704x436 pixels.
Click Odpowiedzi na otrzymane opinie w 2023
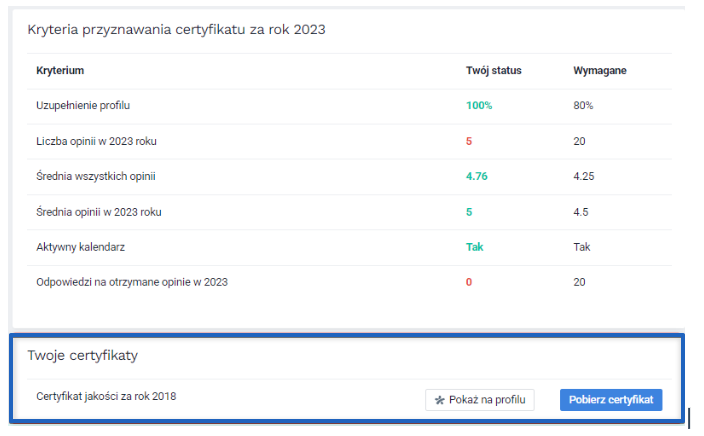pyautogui.click(x=131, y=282)
